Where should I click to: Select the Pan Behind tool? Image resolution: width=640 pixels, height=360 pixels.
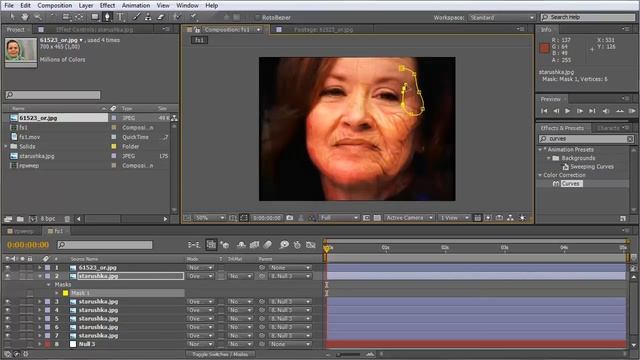coord(79,17)
